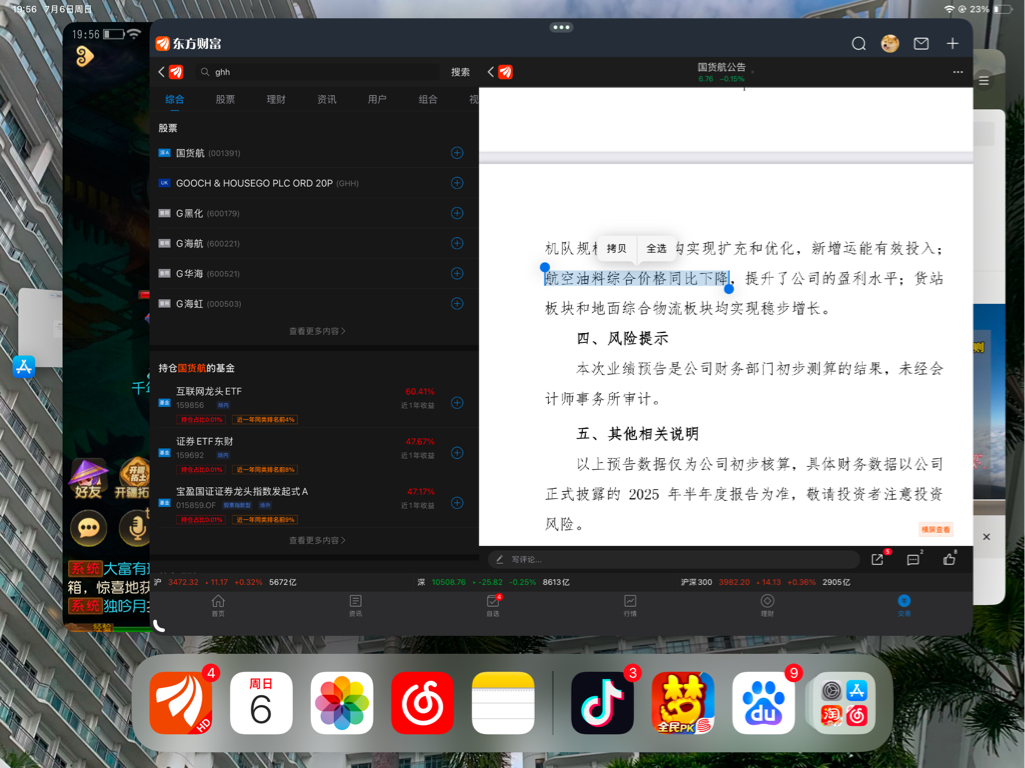Image resolution: width=1025 pixels, height=768 pixels.
Task: Add 国货航 (001391) to watchlist
Action: coord(457,153)
